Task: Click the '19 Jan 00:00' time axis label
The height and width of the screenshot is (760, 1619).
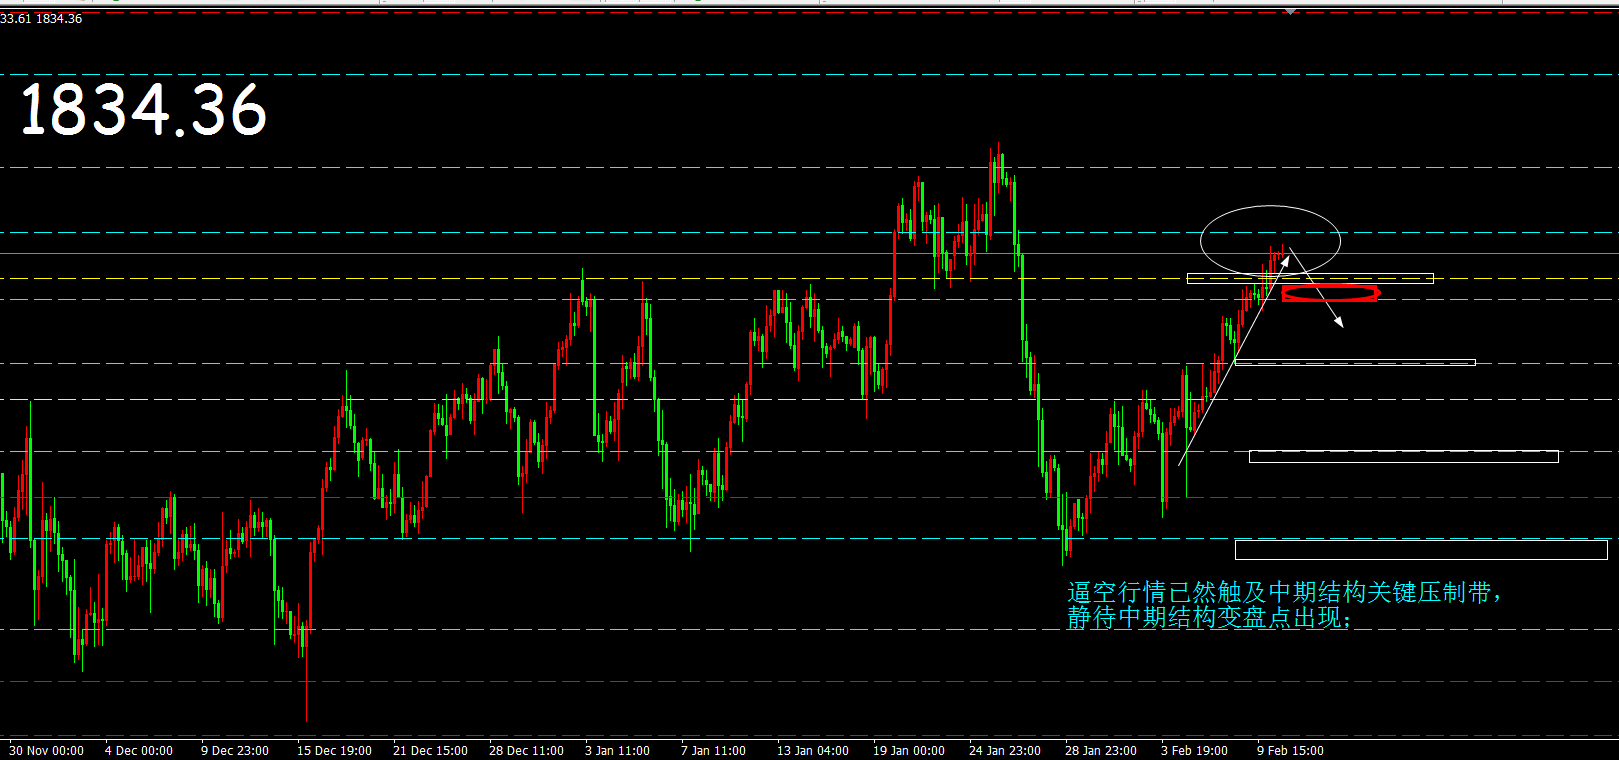Action: click(909, 750)
